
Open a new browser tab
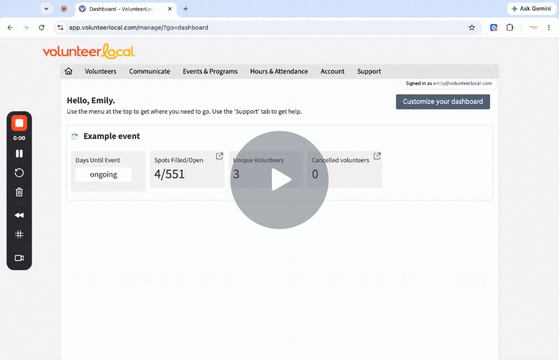(x=185, y=9)
